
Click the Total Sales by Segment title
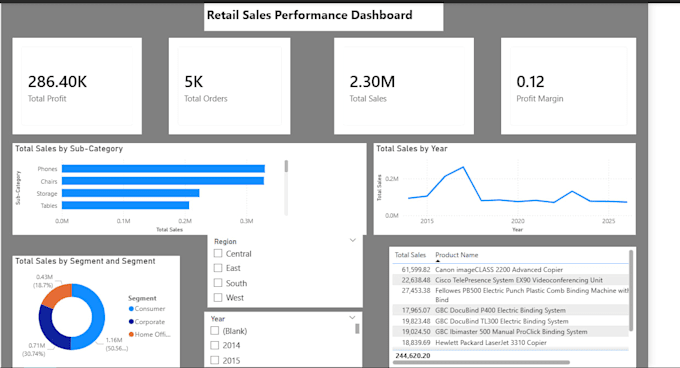click(x=85, y=261)
